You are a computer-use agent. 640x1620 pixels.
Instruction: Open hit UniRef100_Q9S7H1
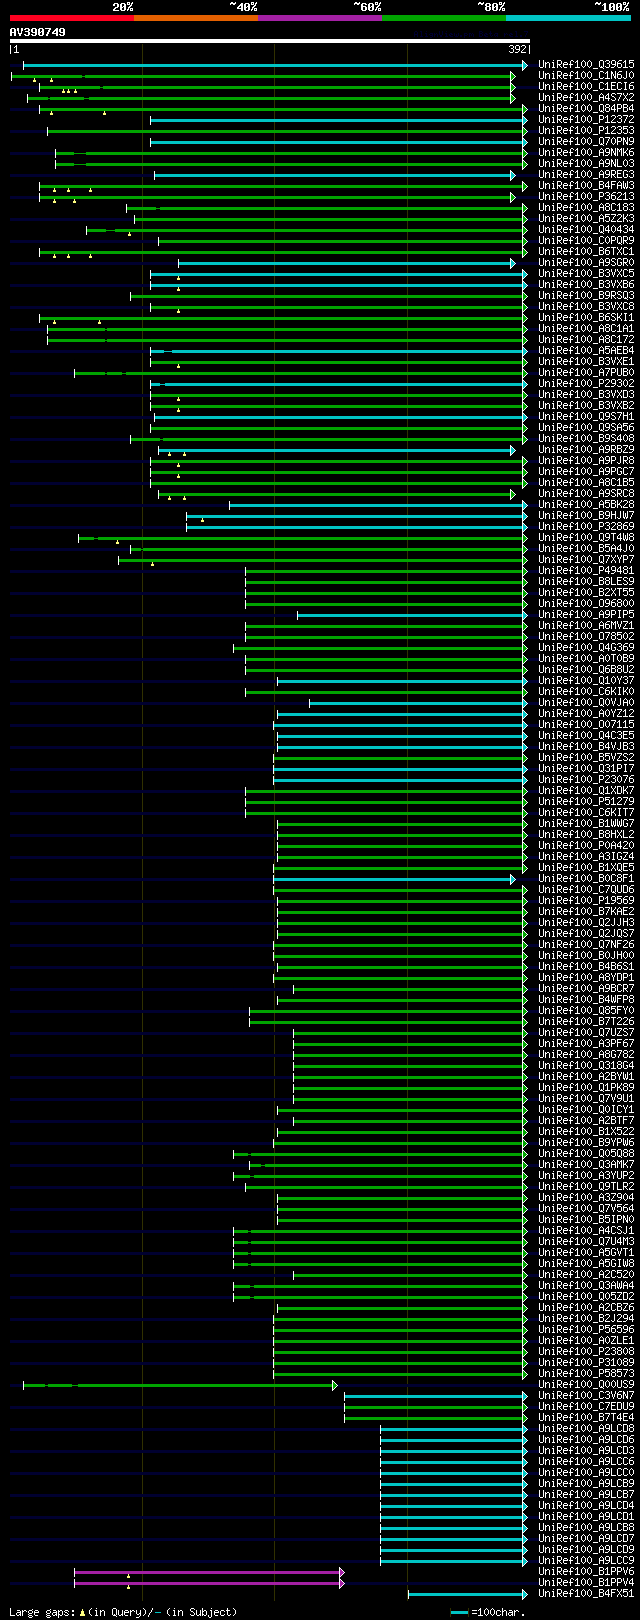coord(586,416)
